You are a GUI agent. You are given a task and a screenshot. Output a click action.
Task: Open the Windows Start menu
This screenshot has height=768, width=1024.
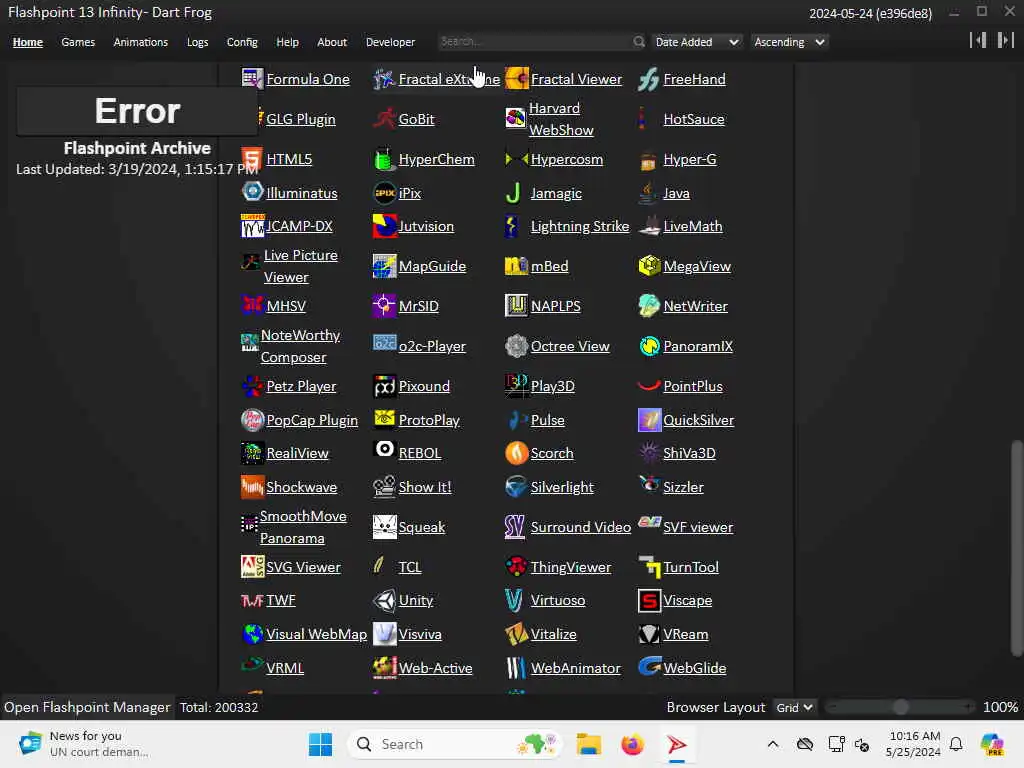(x=320, y=744)
